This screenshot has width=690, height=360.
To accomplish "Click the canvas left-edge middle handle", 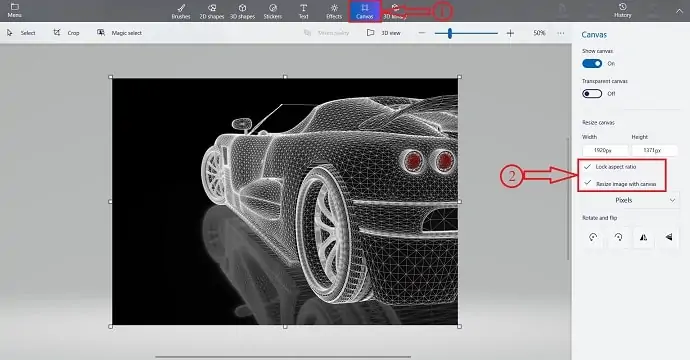I will pyautogui.click(x=110, y=202).
